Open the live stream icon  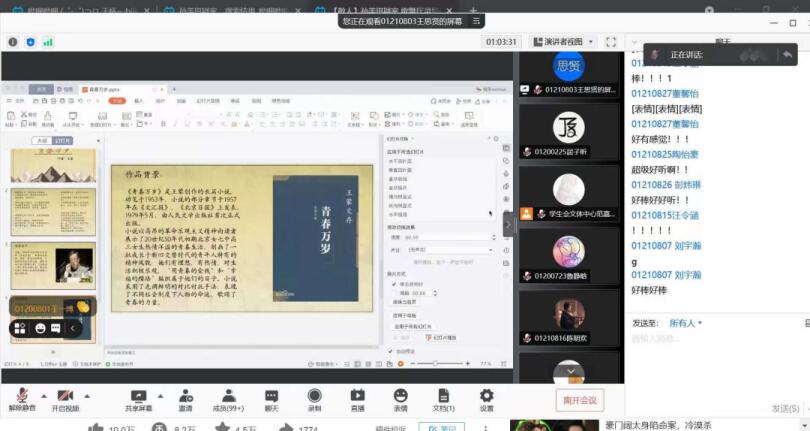357,395
